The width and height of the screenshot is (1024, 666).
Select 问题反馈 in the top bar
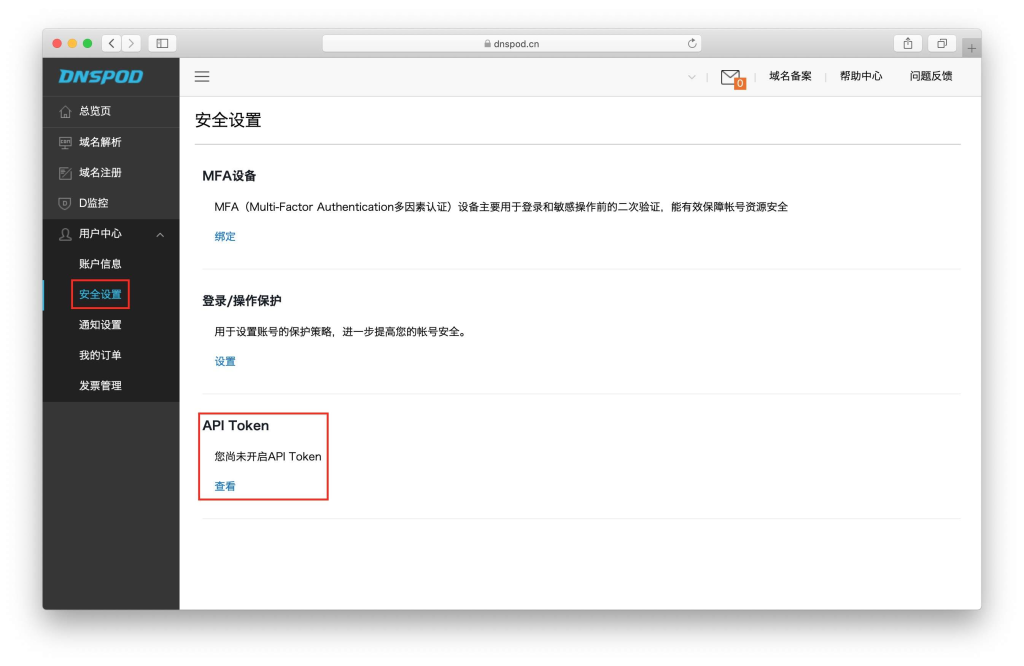click(x=931, y=76)
